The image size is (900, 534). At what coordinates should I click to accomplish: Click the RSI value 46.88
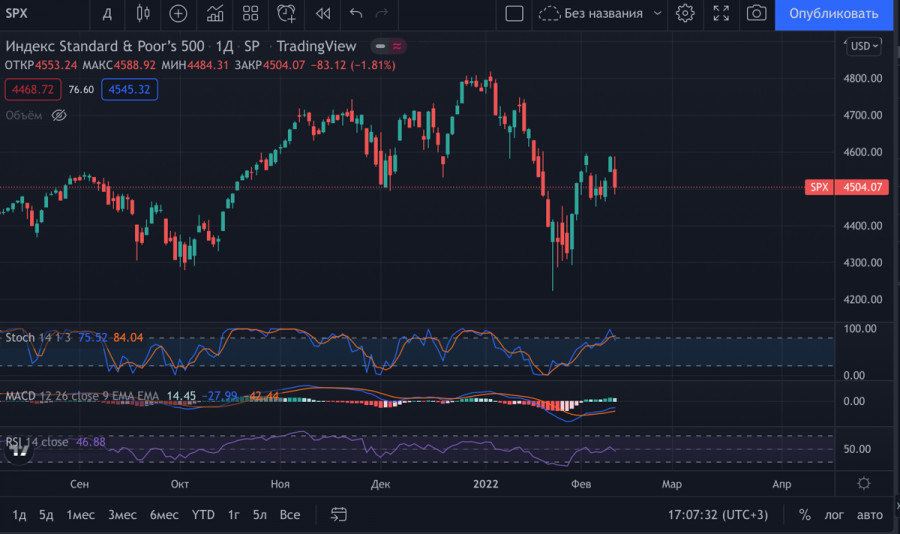tap(91, 442)
